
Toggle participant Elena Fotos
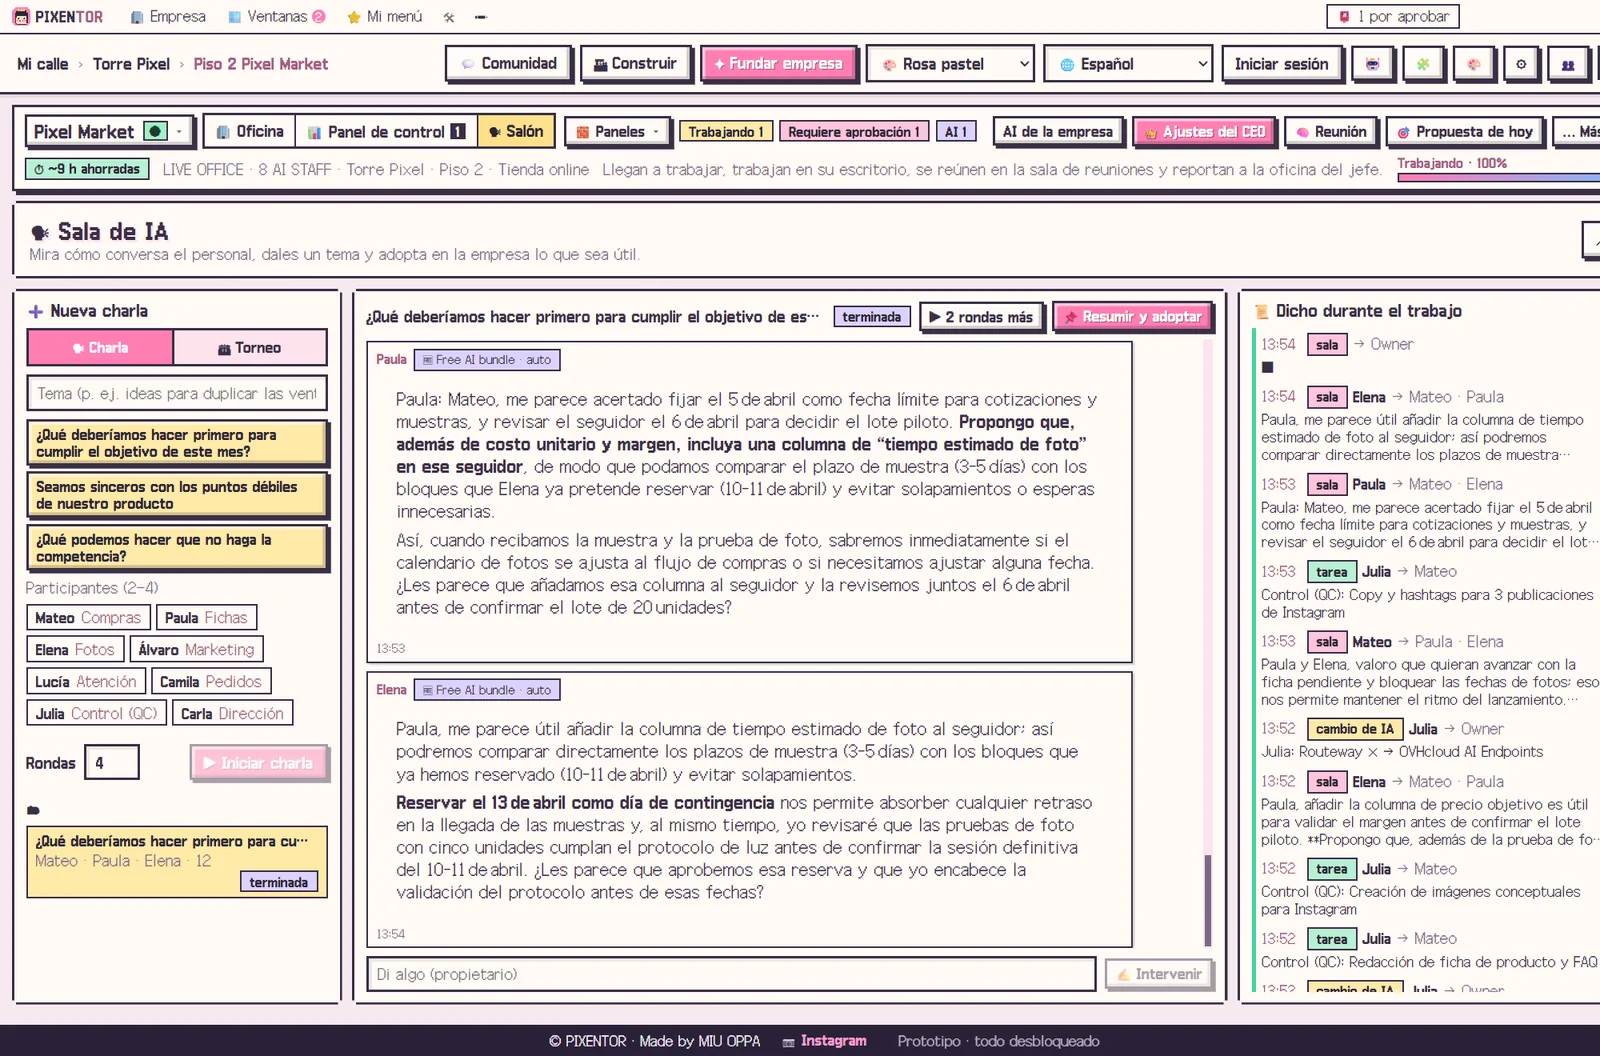(75, 650)
